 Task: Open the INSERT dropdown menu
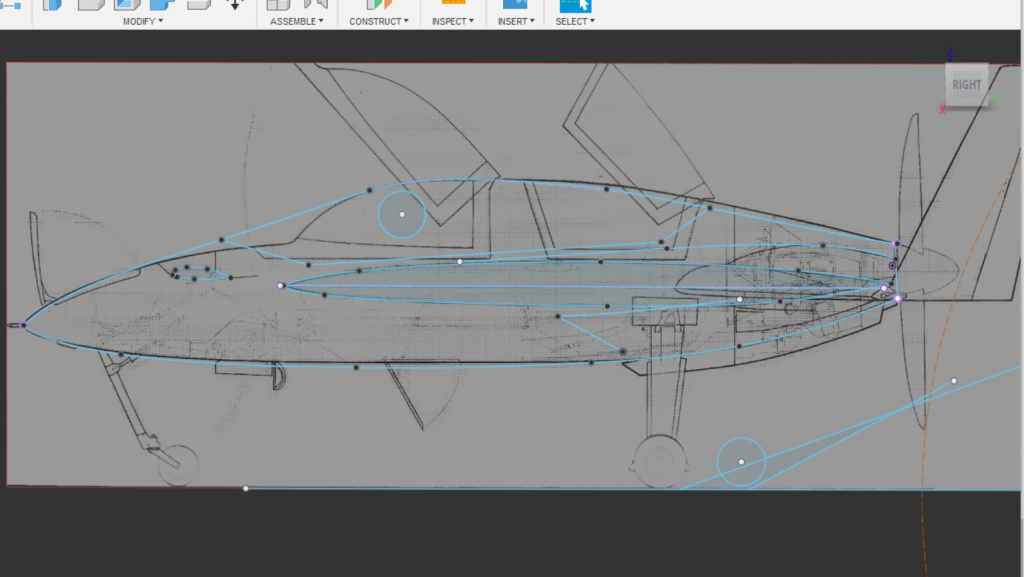tap(517, 21)
